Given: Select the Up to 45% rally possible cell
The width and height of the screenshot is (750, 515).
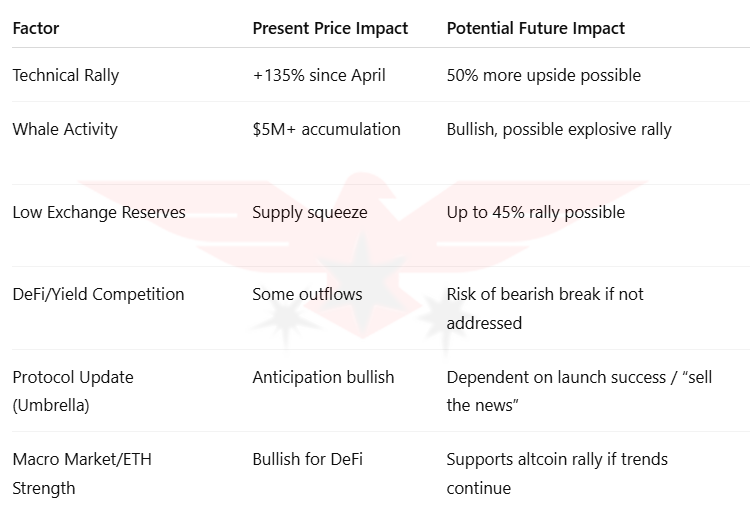Looking at the screenshot, I should pos(535,212).
